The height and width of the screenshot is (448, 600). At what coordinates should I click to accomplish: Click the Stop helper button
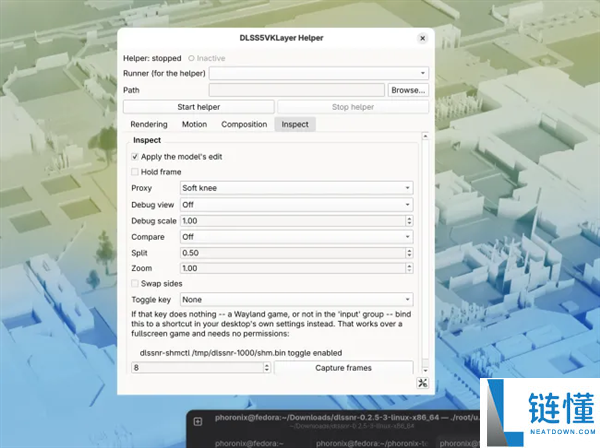click(x=353, y=107)
